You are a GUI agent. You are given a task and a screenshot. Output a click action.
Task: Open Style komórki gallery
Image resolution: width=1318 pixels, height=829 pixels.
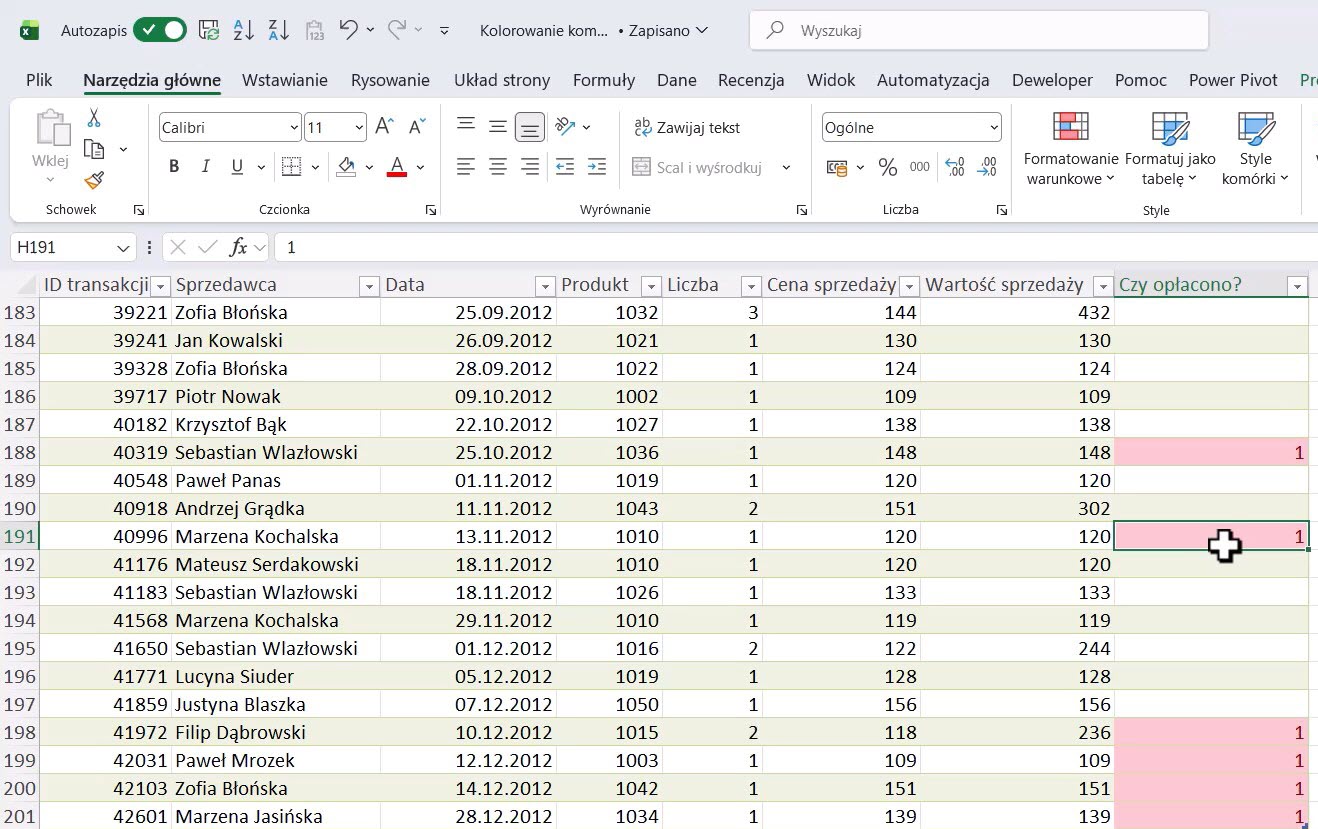point(1255,148)
